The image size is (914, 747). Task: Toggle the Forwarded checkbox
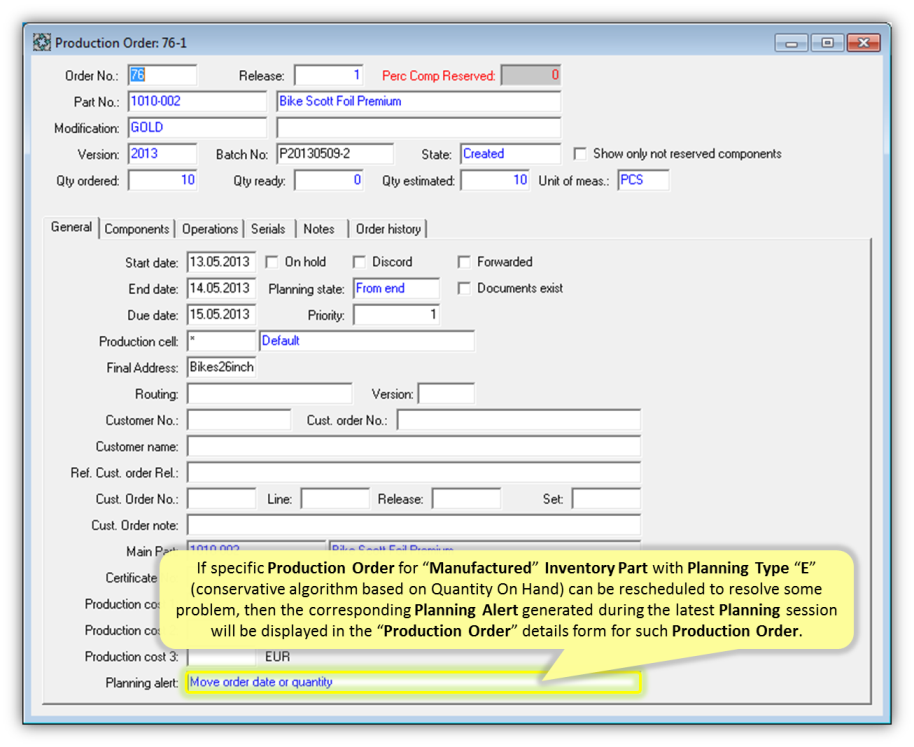click(x=464, y=262)
